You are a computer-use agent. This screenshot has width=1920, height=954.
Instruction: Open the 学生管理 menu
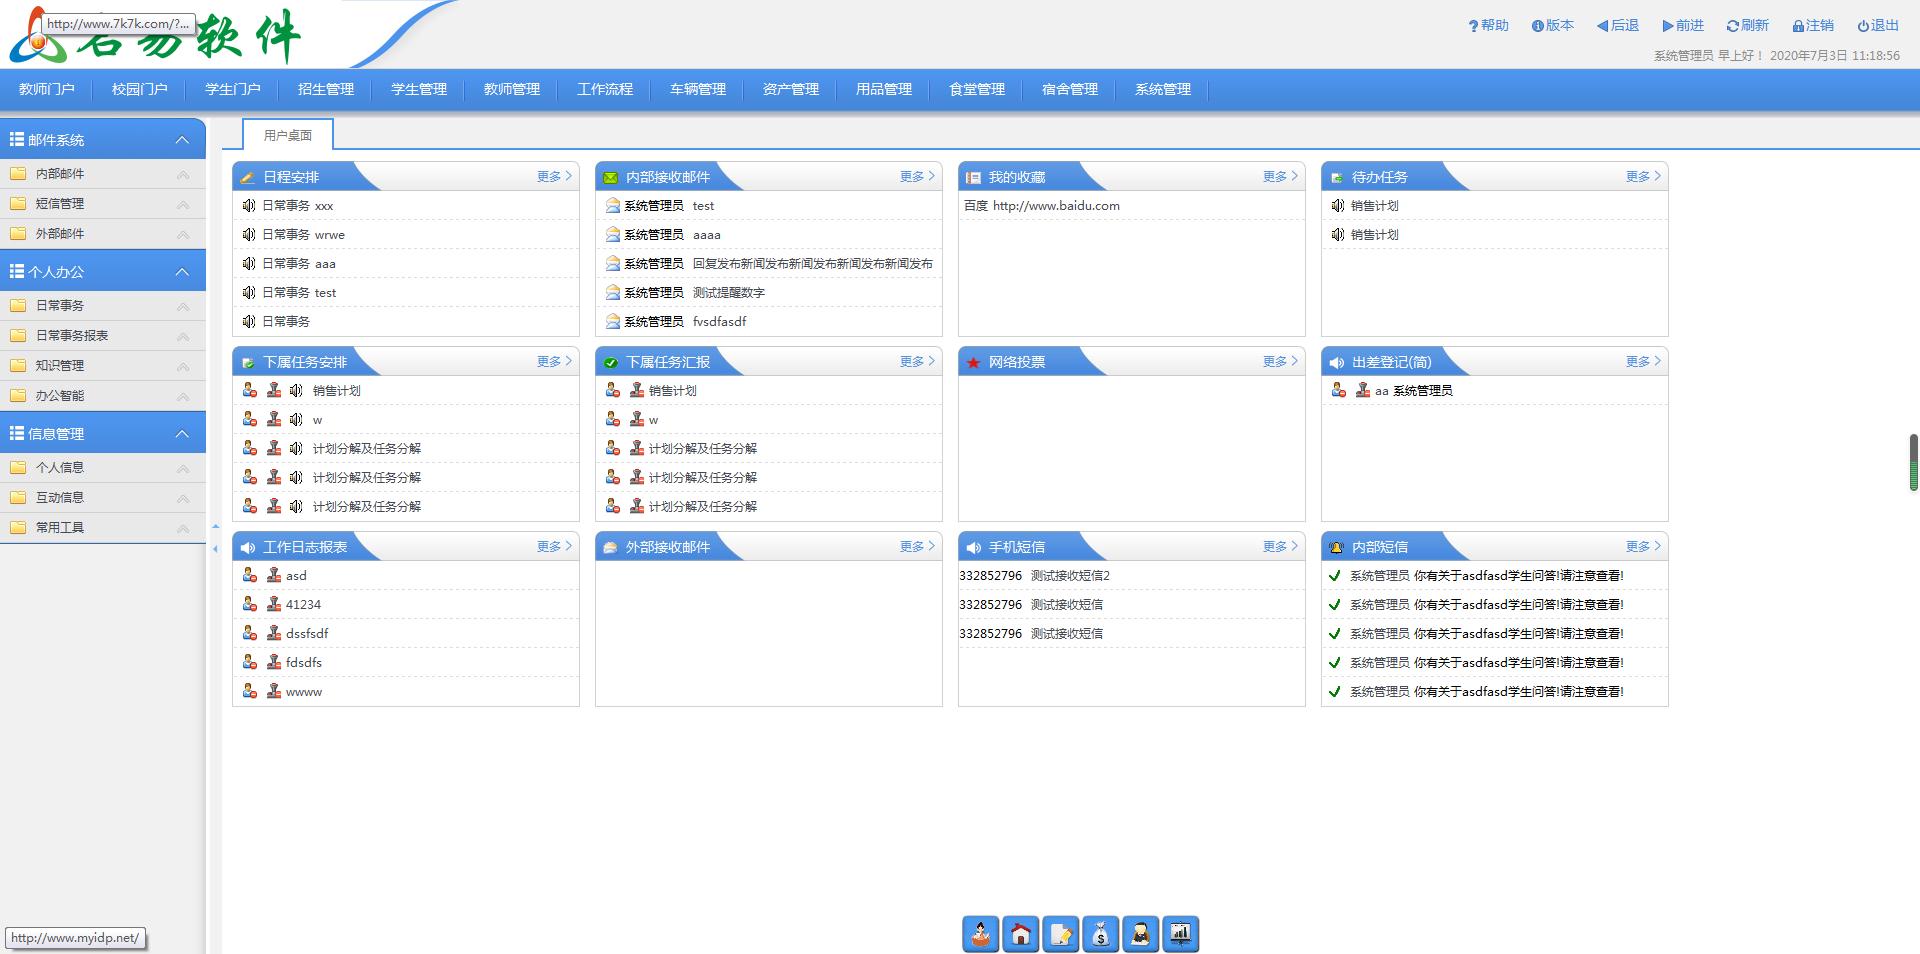click(x=419, y=89)
